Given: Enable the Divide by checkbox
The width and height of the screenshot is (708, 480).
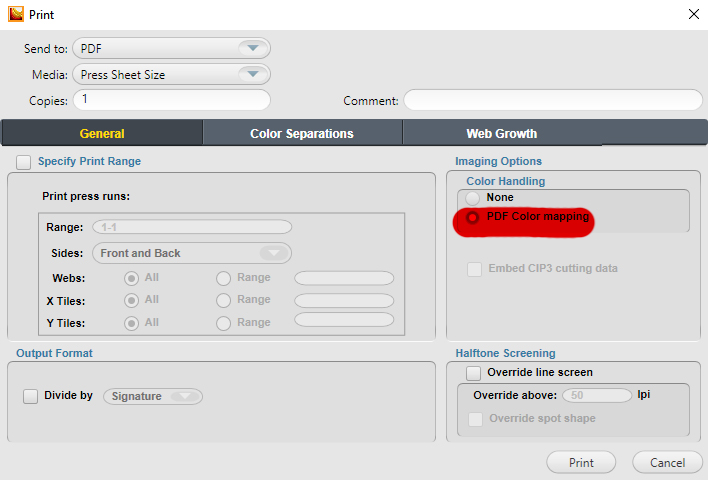Looking at the screenshot, I should coord(30,396).
